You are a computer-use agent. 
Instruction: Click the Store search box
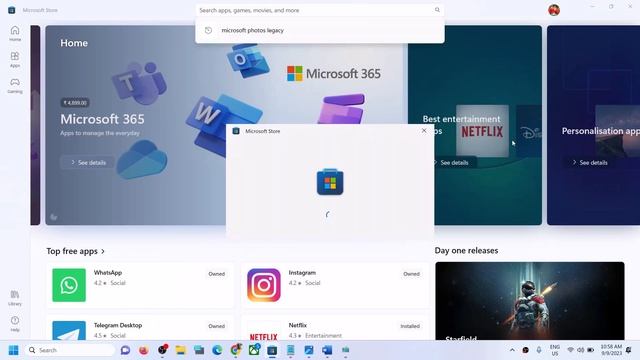point(320,10)
